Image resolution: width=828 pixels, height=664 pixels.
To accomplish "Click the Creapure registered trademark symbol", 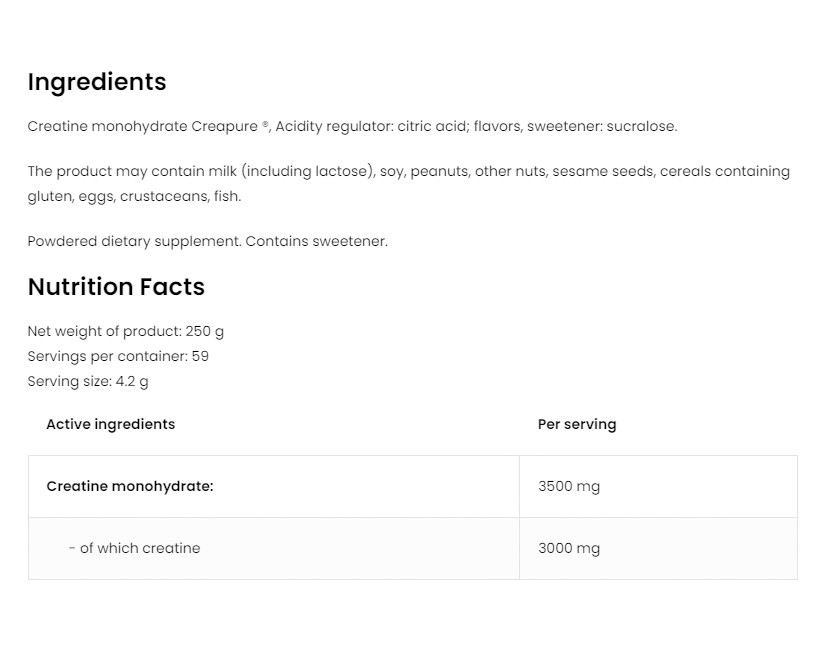I will [x=266, y=125].
